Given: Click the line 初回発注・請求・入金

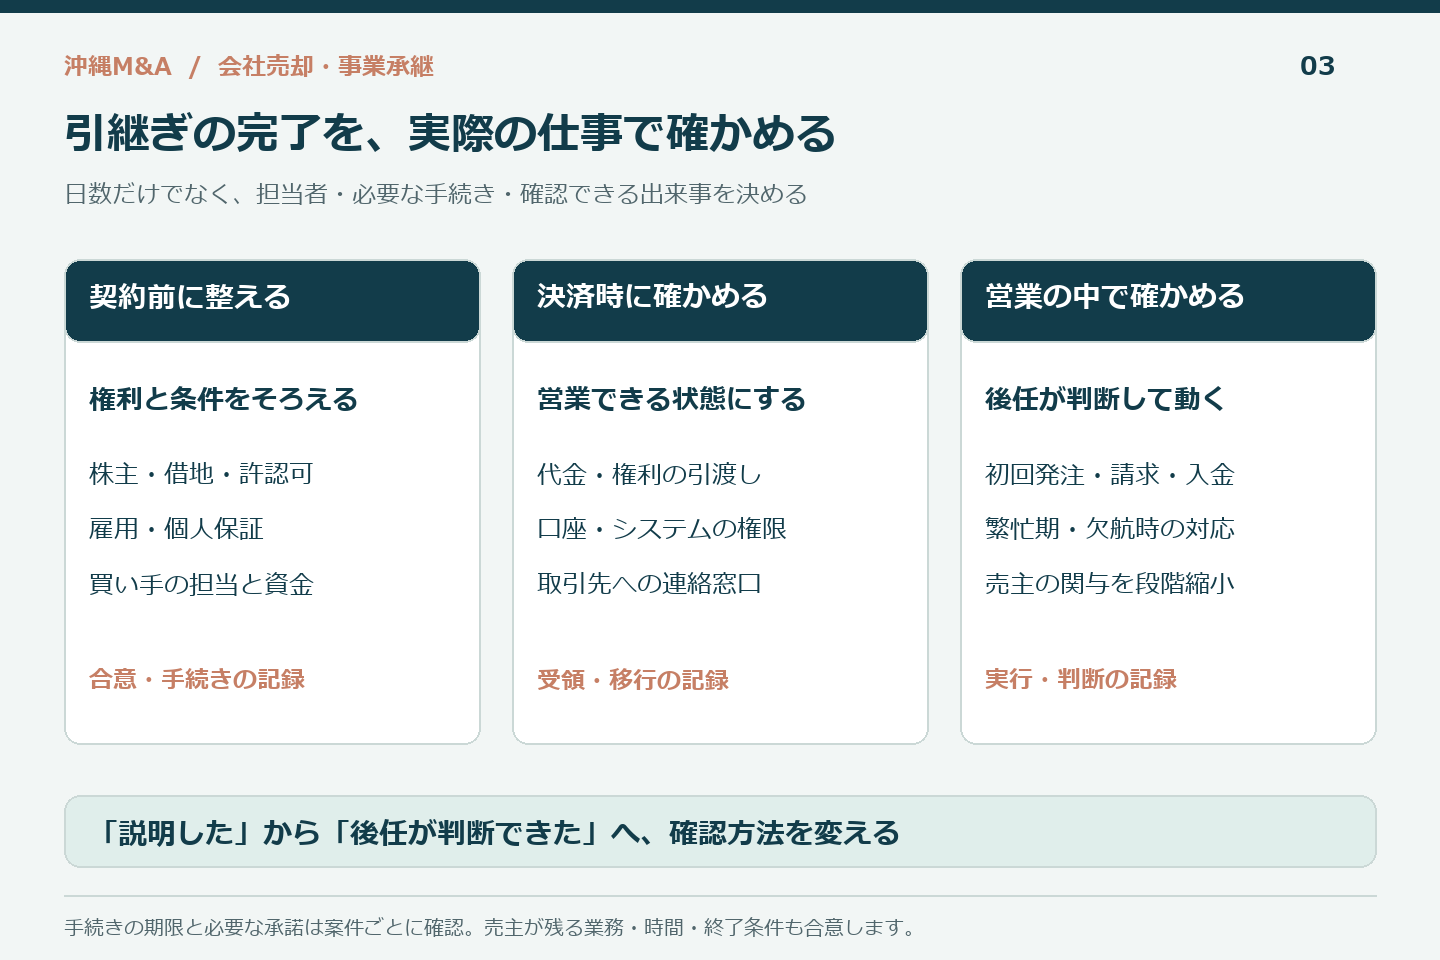Looking at the screenshot, I should point(1110,474).
